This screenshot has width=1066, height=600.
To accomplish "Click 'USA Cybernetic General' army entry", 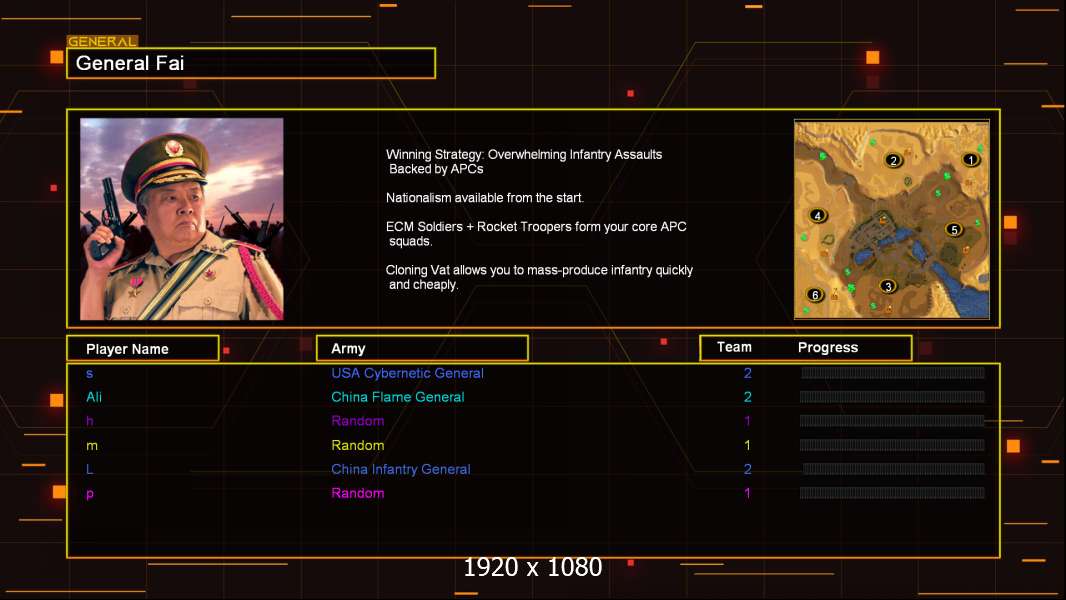I will (x=407, y=373).
